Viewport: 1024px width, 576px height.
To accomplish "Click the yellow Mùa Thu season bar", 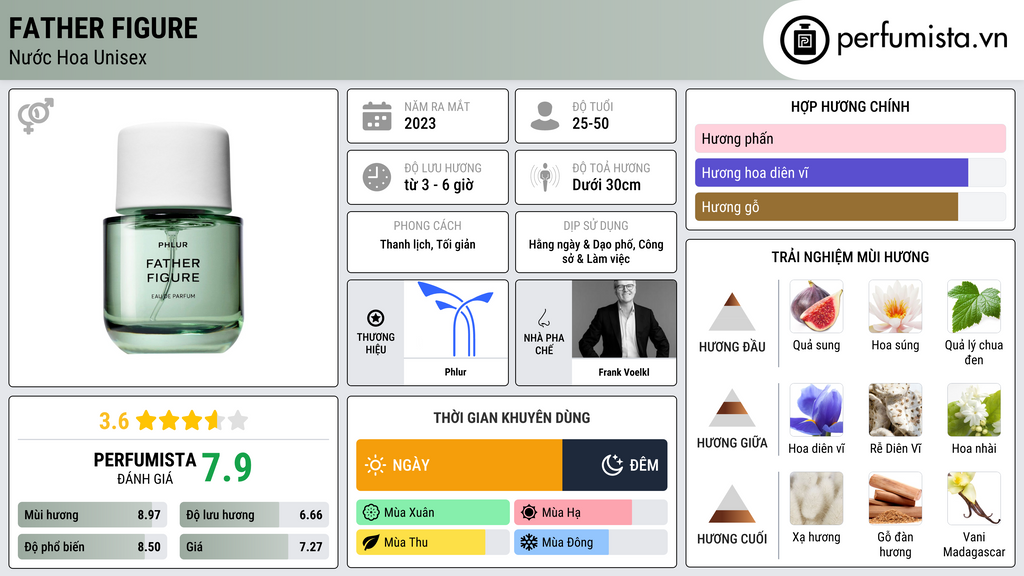I will click(x=421, y=542).
